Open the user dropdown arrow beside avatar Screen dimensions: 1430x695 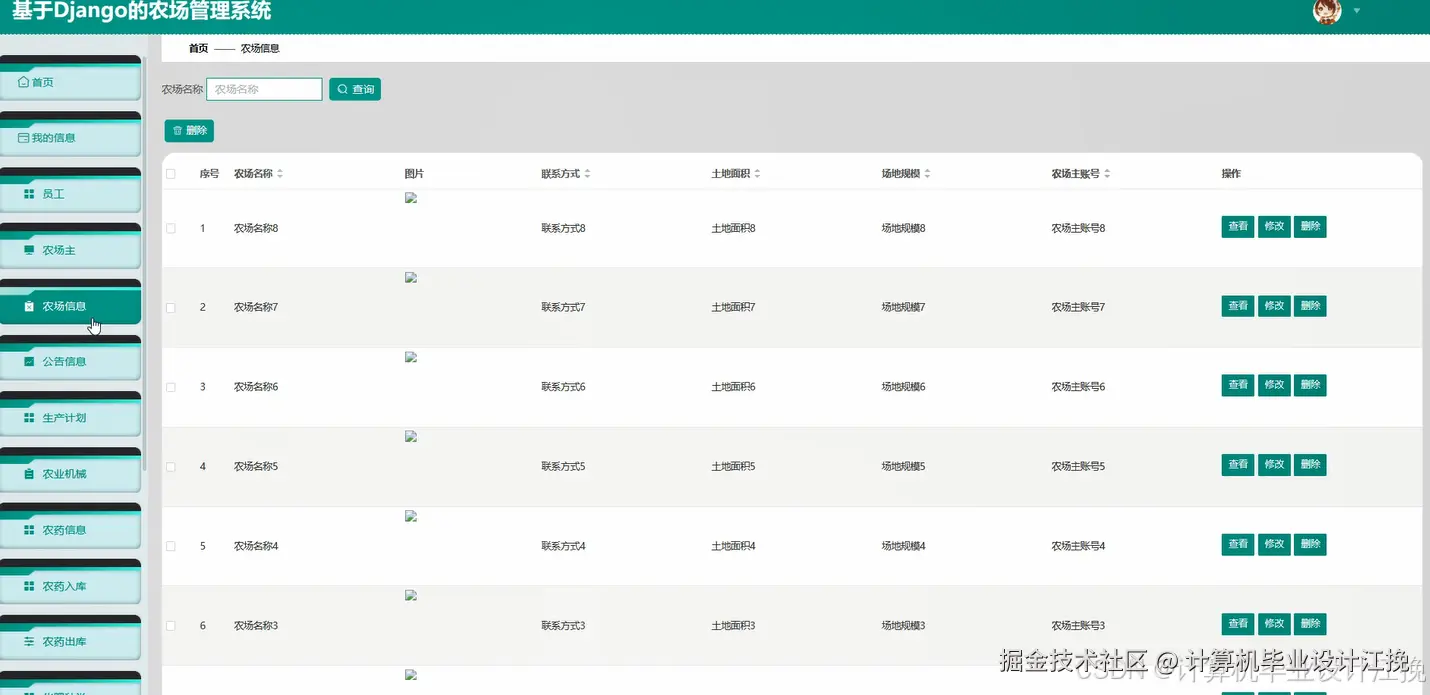point(1357,11)
